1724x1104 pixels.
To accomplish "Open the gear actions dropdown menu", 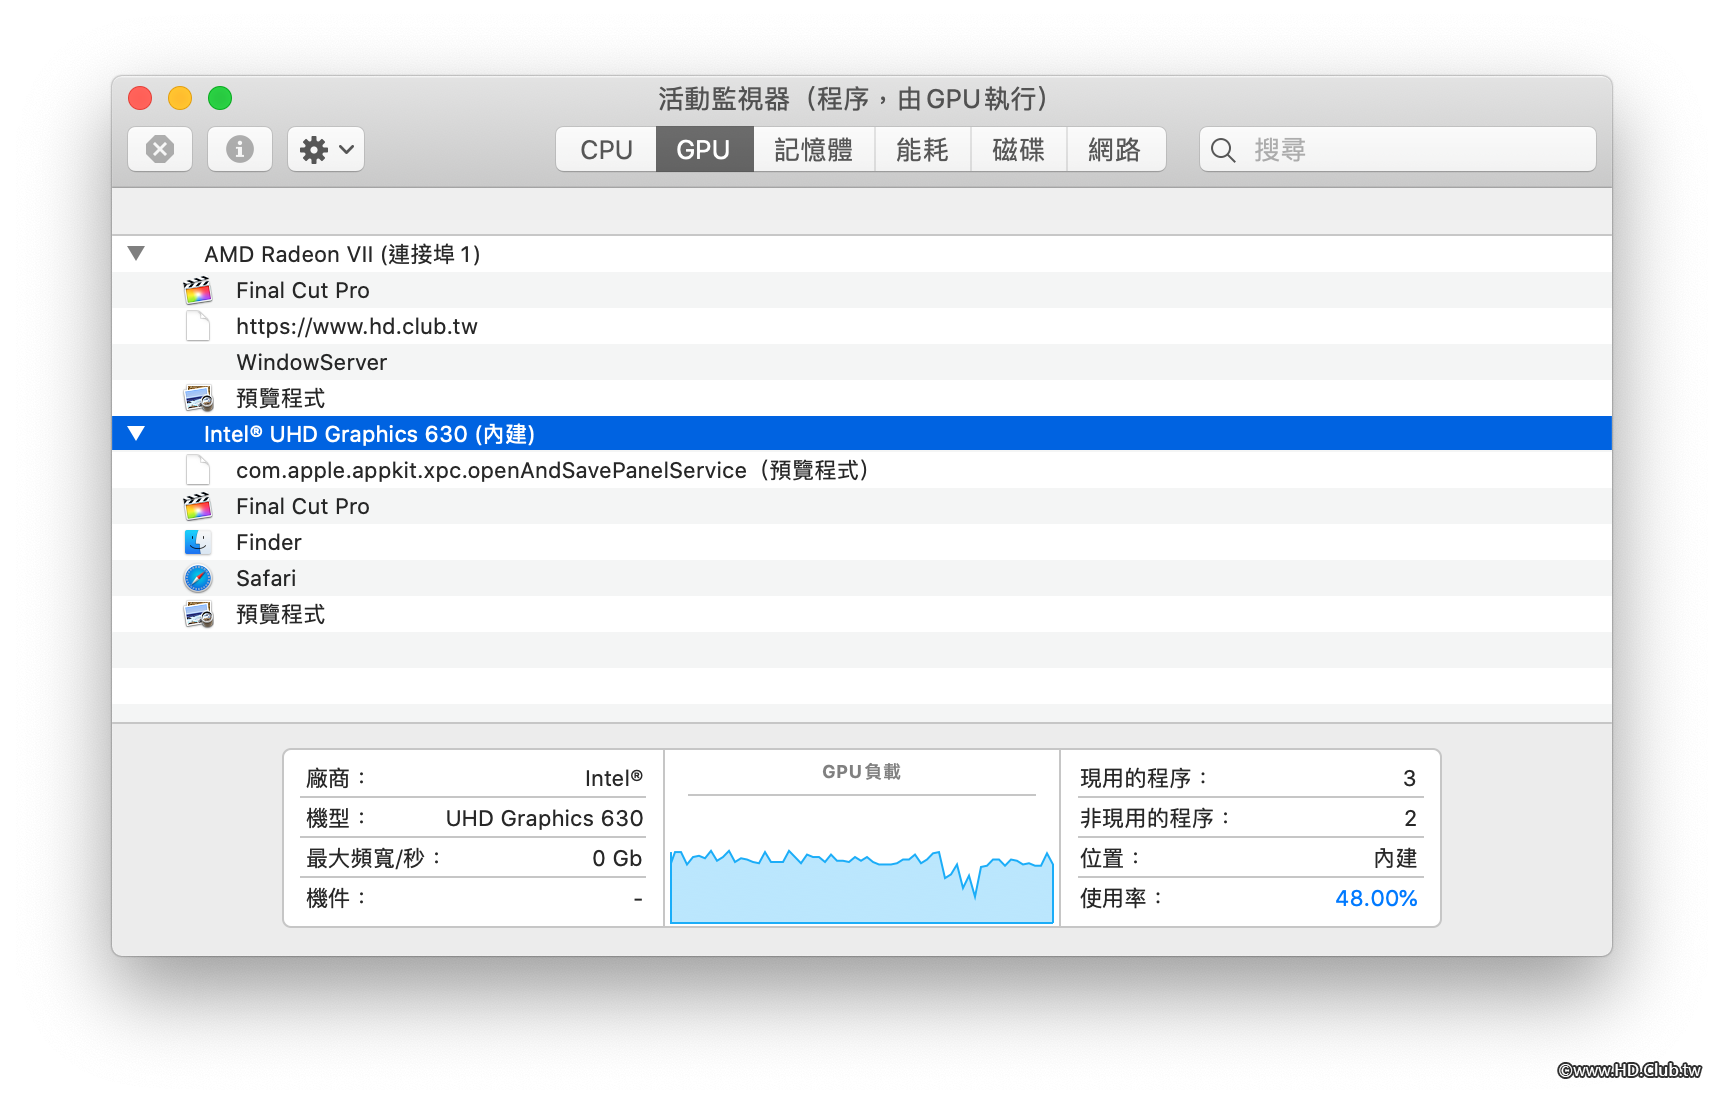I will pyautogui.click(x=326, y=149).
